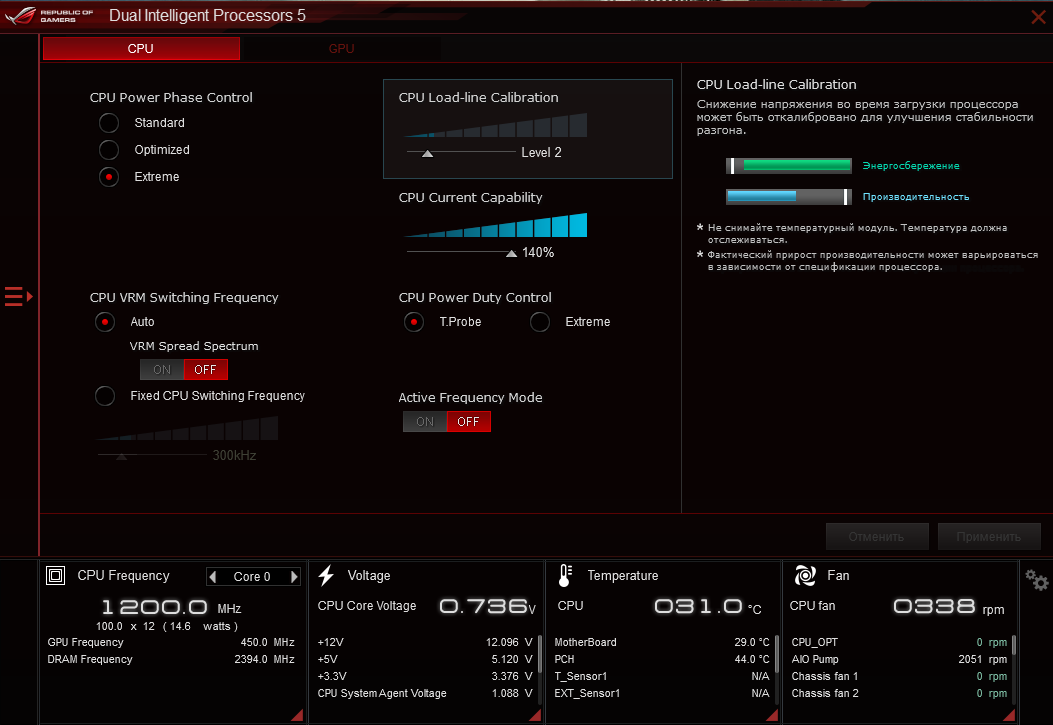Click the CPU fan 0338 rpm reading
The height and width of the screenshot is (725, 1053).
click(948, 607)
